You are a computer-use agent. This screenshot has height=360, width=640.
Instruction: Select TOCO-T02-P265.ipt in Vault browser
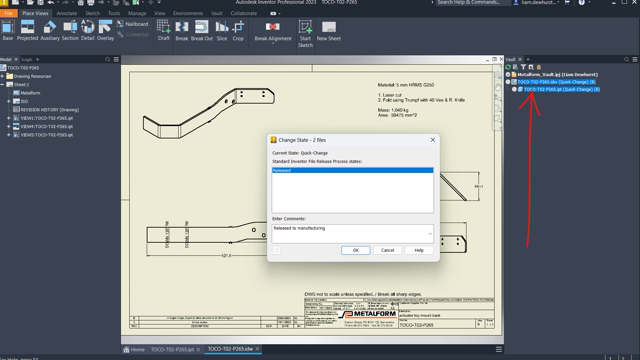[562, 89]
